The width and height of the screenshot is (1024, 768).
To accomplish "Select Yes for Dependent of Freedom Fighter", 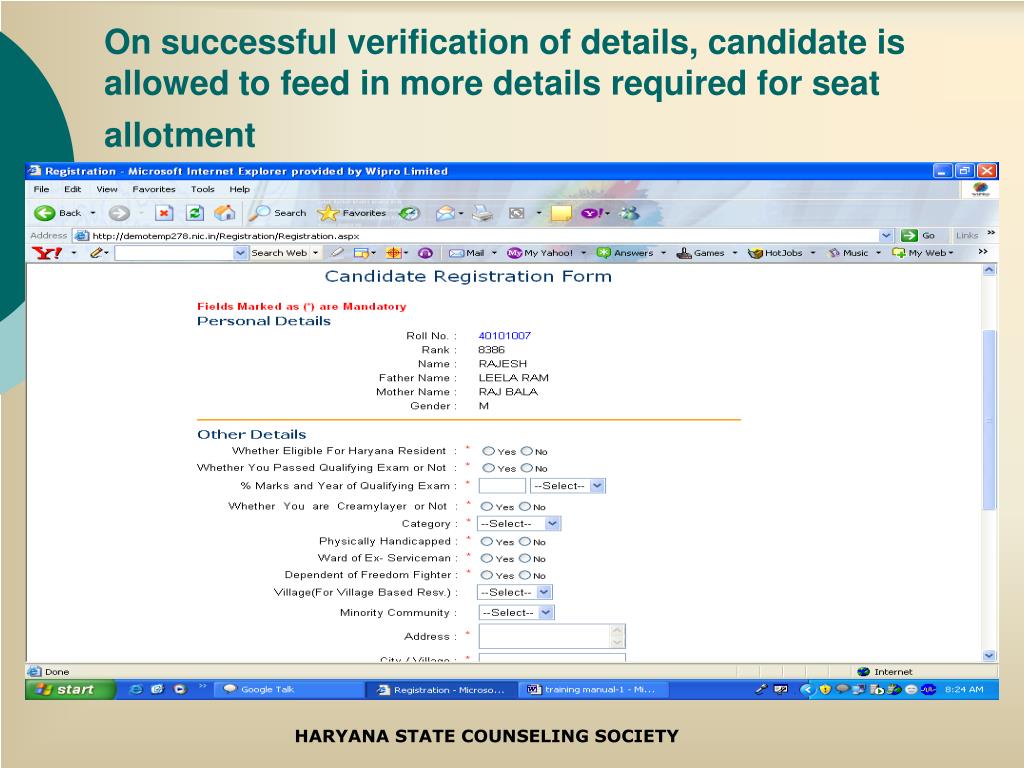I will pos(487,575).
